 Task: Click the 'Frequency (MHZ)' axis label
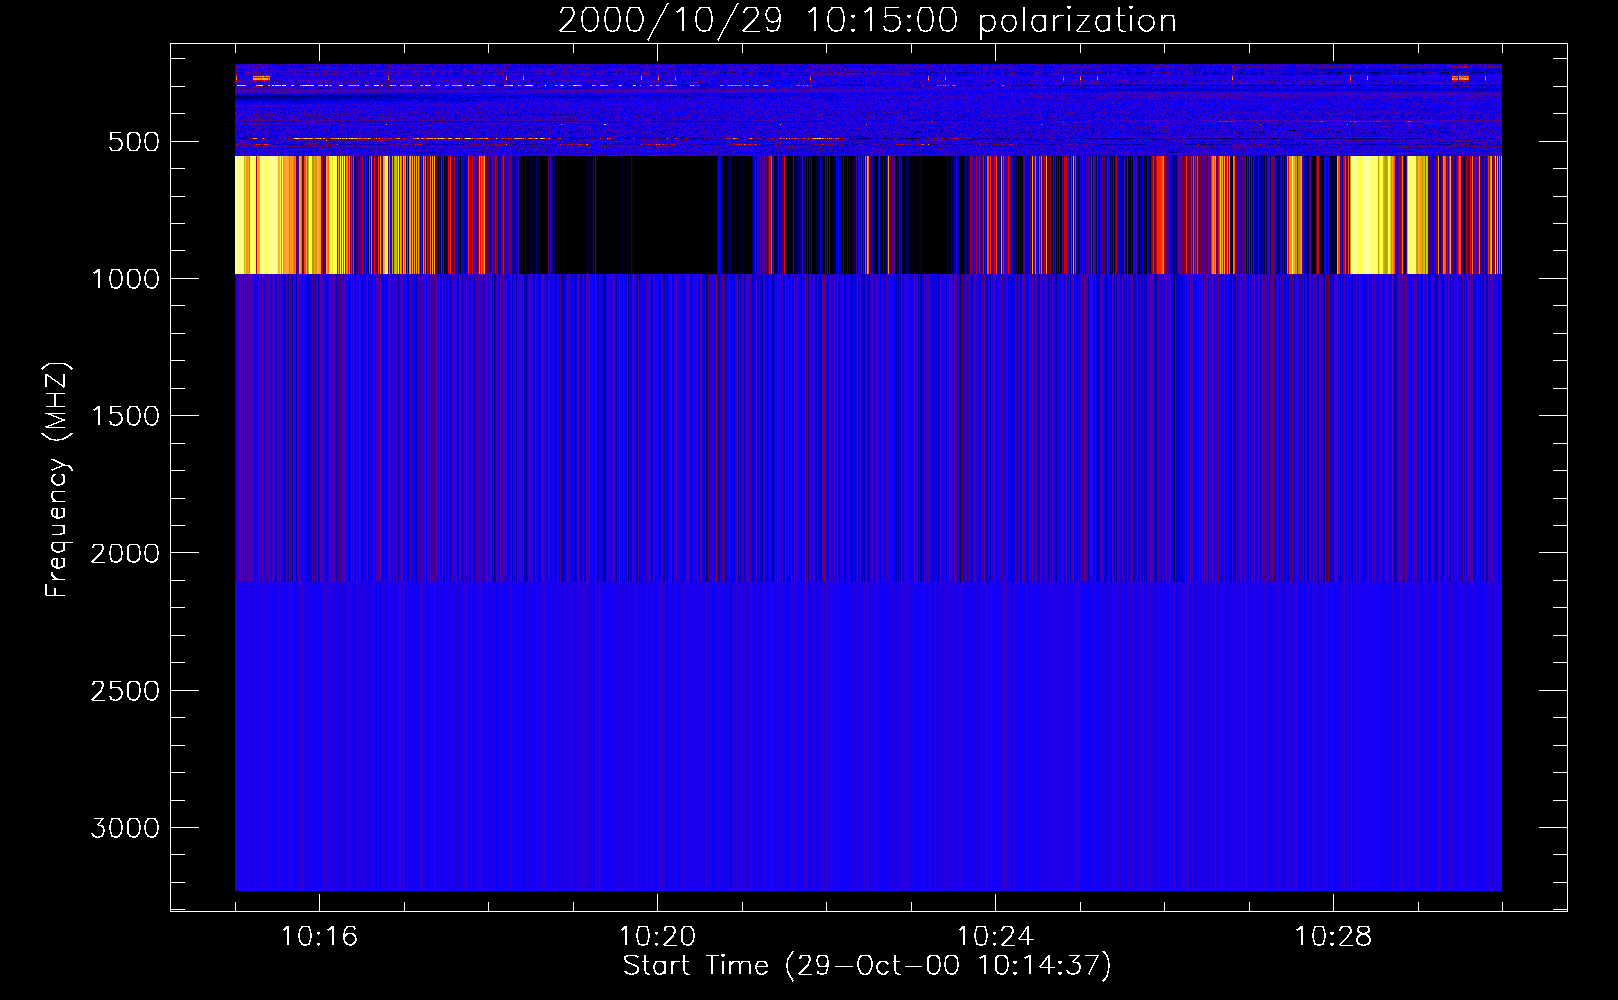(x=57, y=480)
